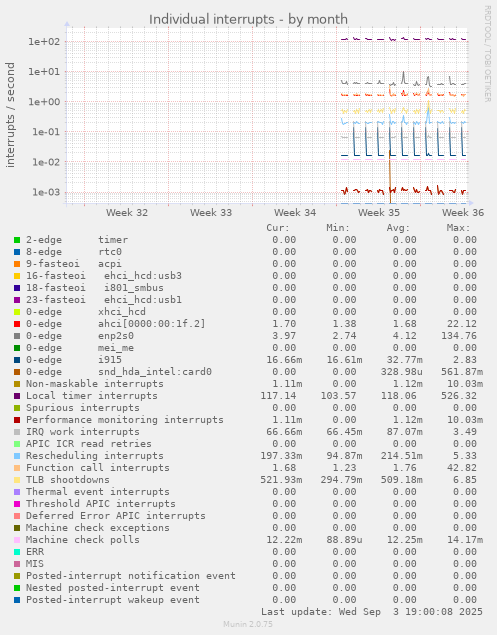Click the light blue Rescheduling interrupts swatch
This screenshot has width=497, height=635.
tap(17, 456)
